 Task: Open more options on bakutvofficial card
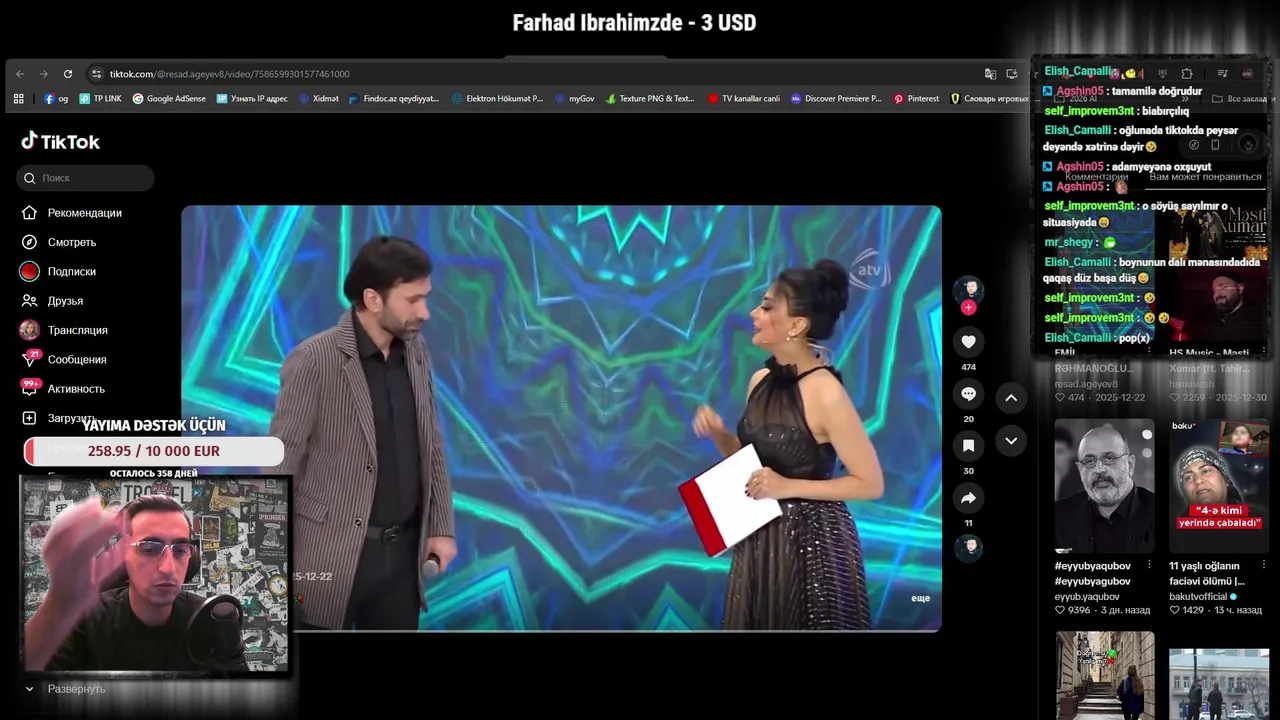click(x=1263, y=566)
